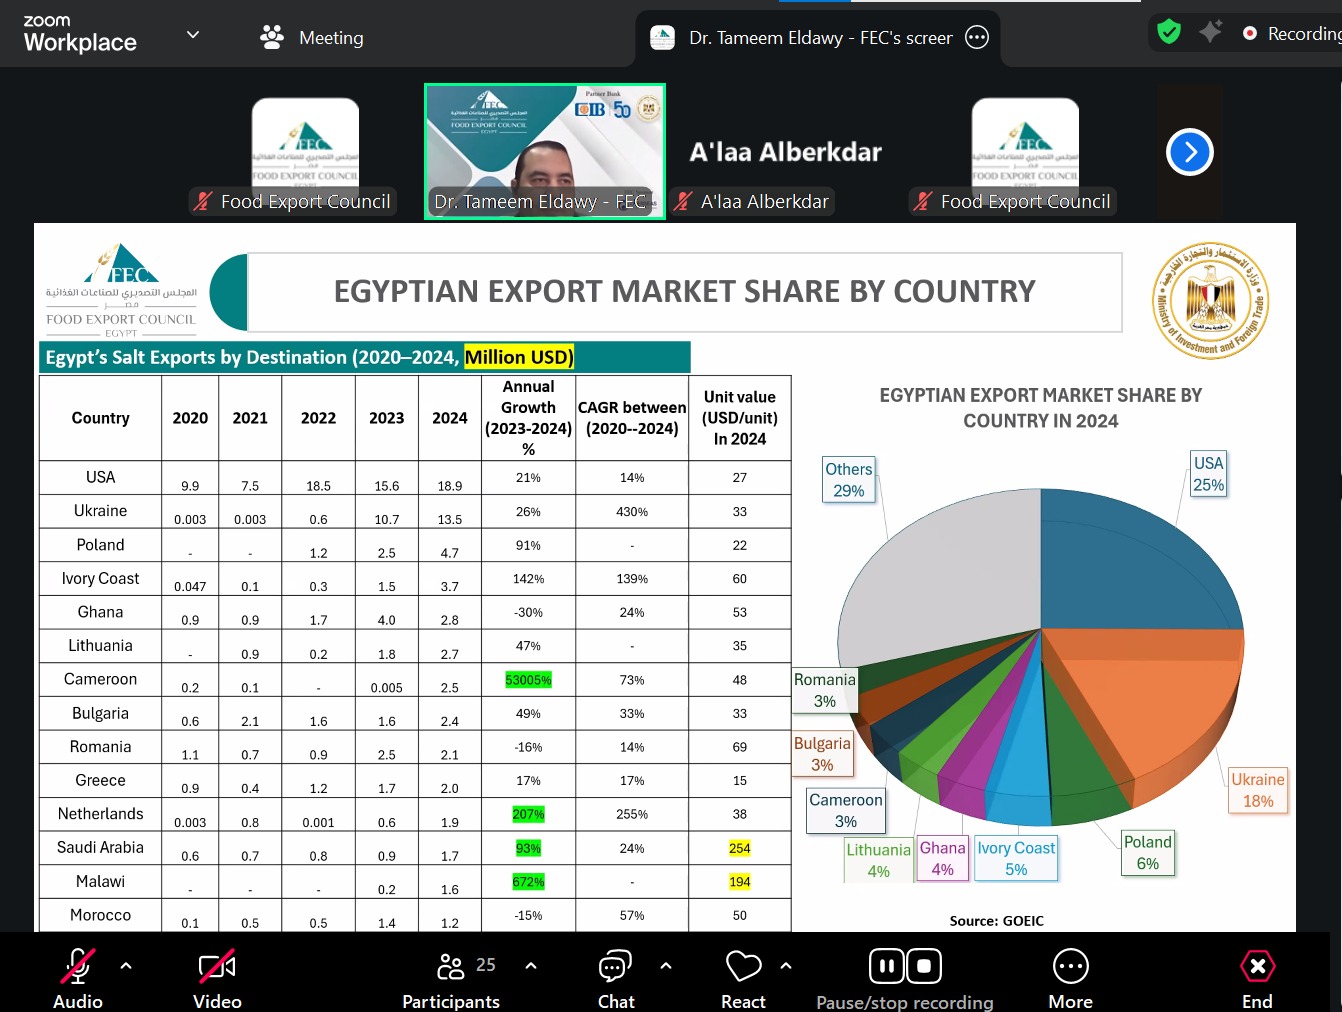Turn on camera with Video icon
The image size is (1342, 1012).
pos(217,967)
